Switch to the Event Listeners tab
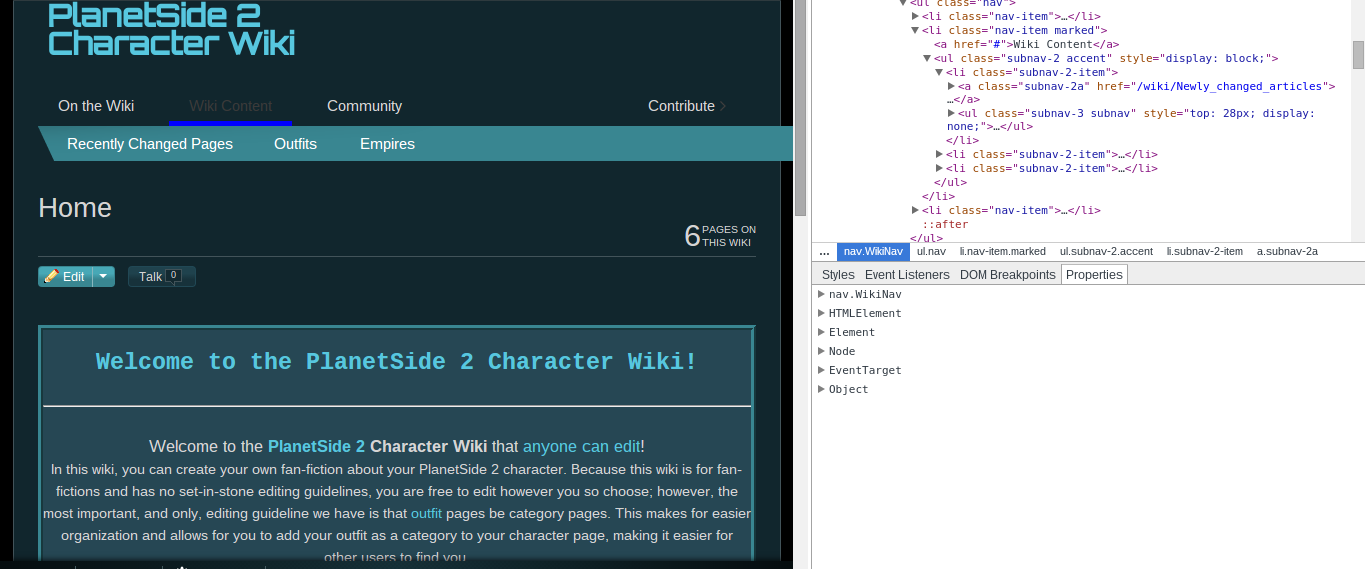The width and height of the screenshot is (1365, 569). click(x=907, y=275)
